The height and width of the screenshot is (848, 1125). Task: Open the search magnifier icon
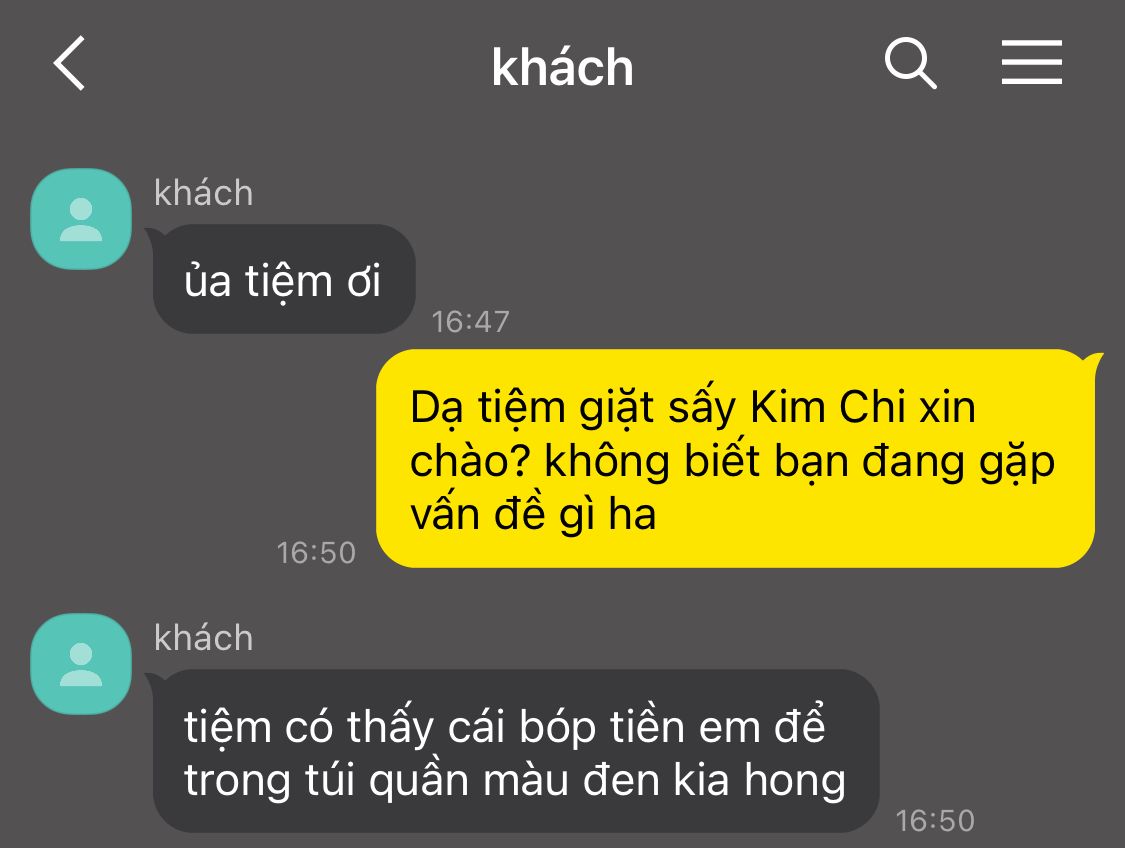pos(910,63)
